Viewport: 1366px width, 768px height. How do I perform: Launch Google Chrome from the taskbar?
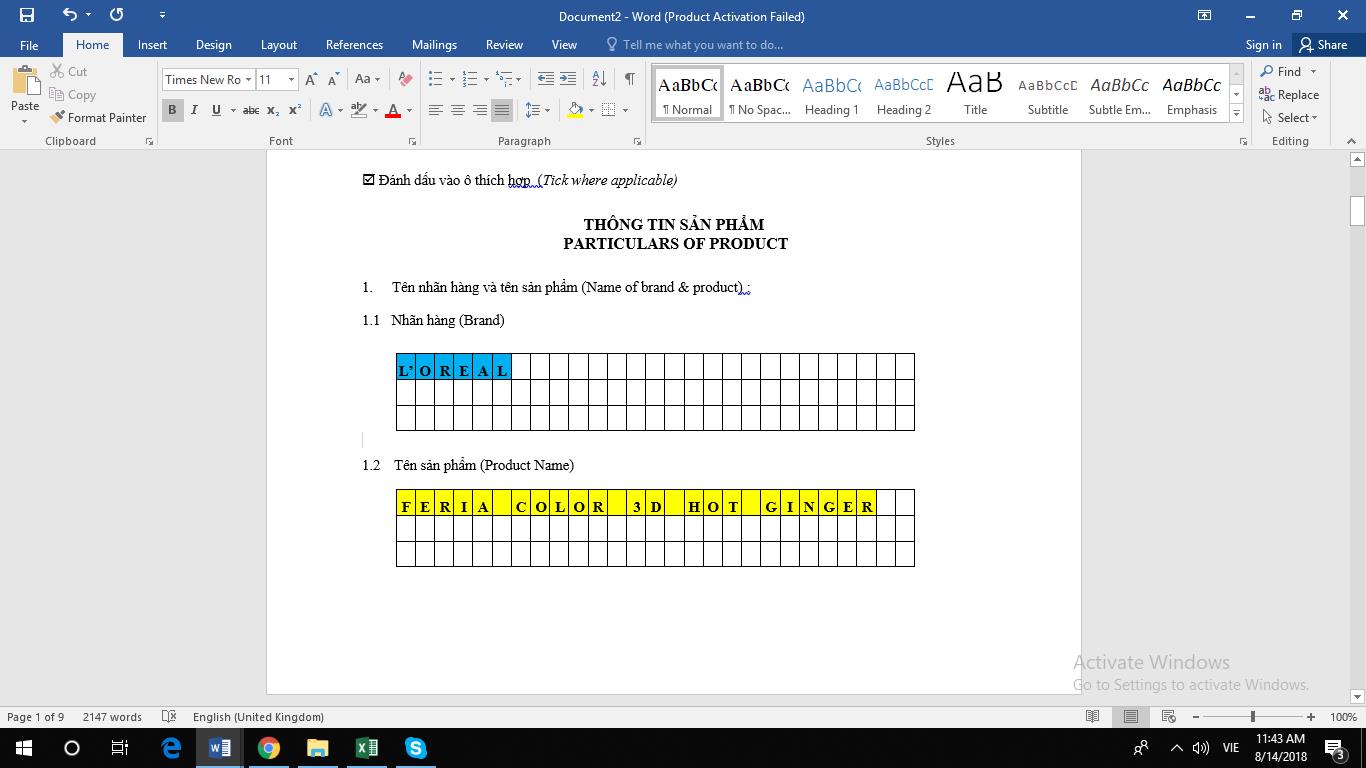(268, 747)
